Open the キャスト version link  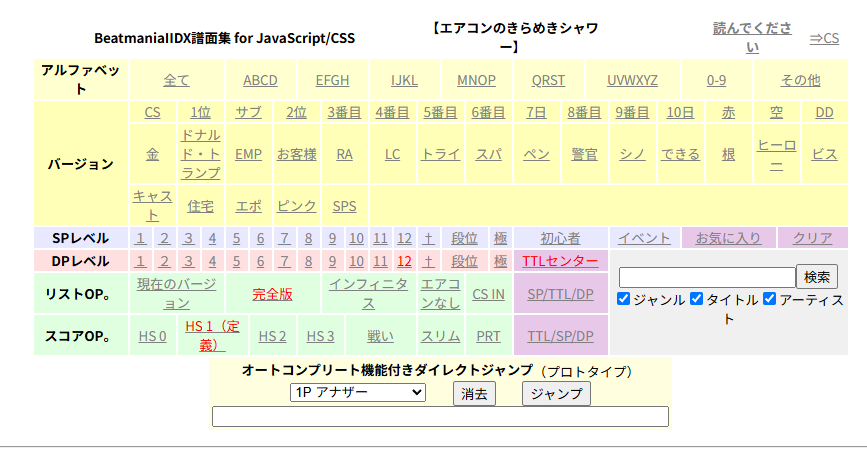point(152,206)
